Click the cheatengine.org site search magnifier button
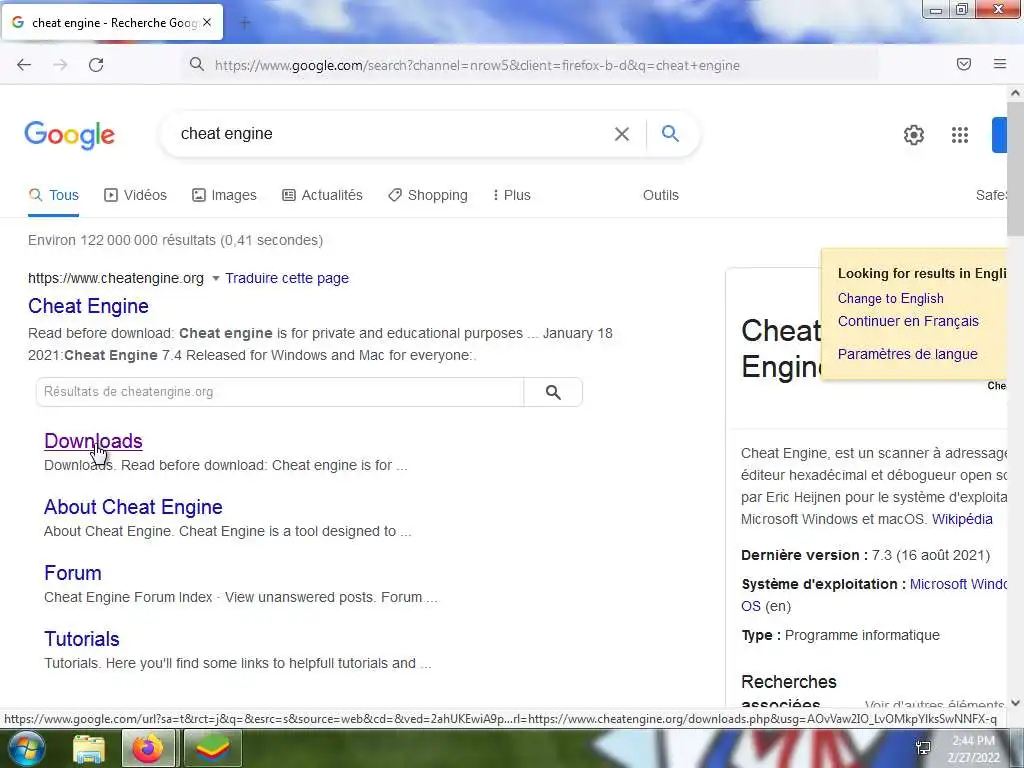1024x768 pixels. (553, 392)
